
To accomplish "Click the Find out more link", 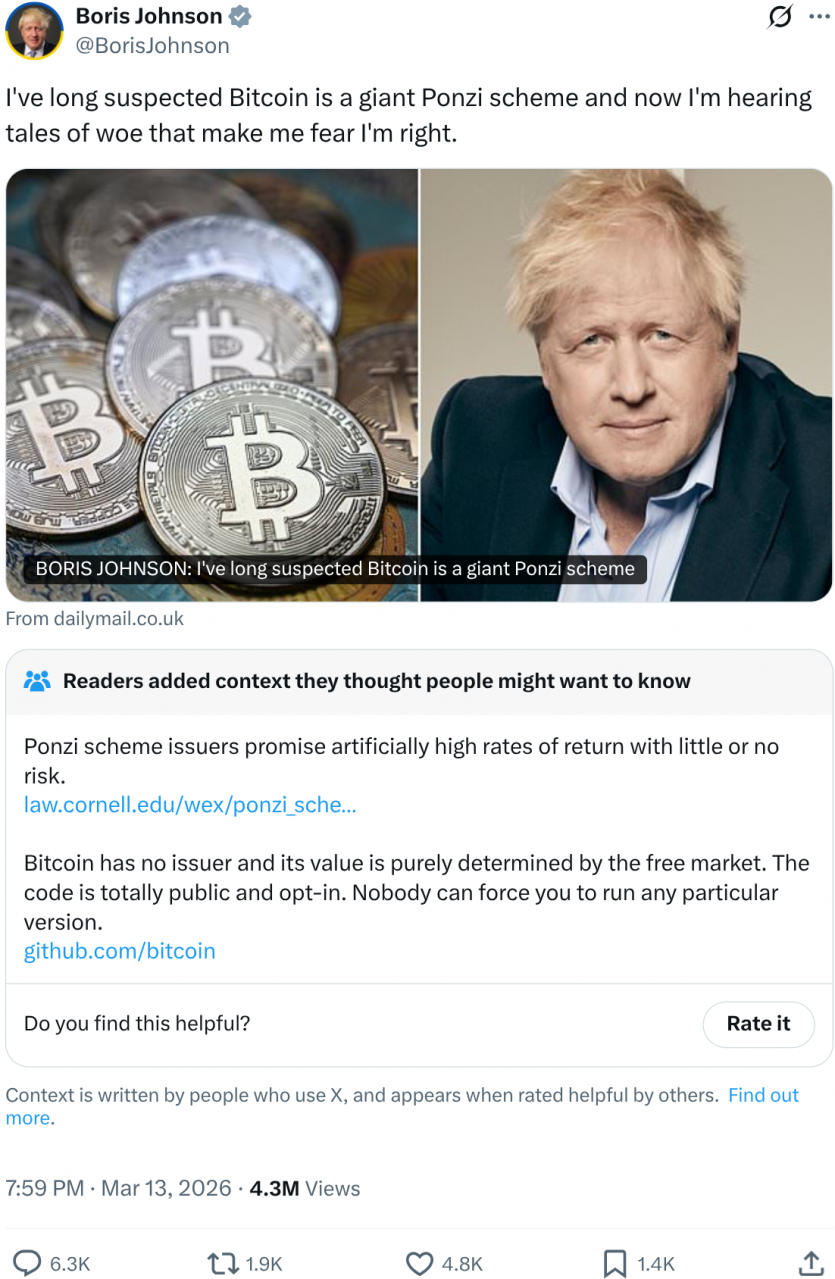I will 402,1106.
